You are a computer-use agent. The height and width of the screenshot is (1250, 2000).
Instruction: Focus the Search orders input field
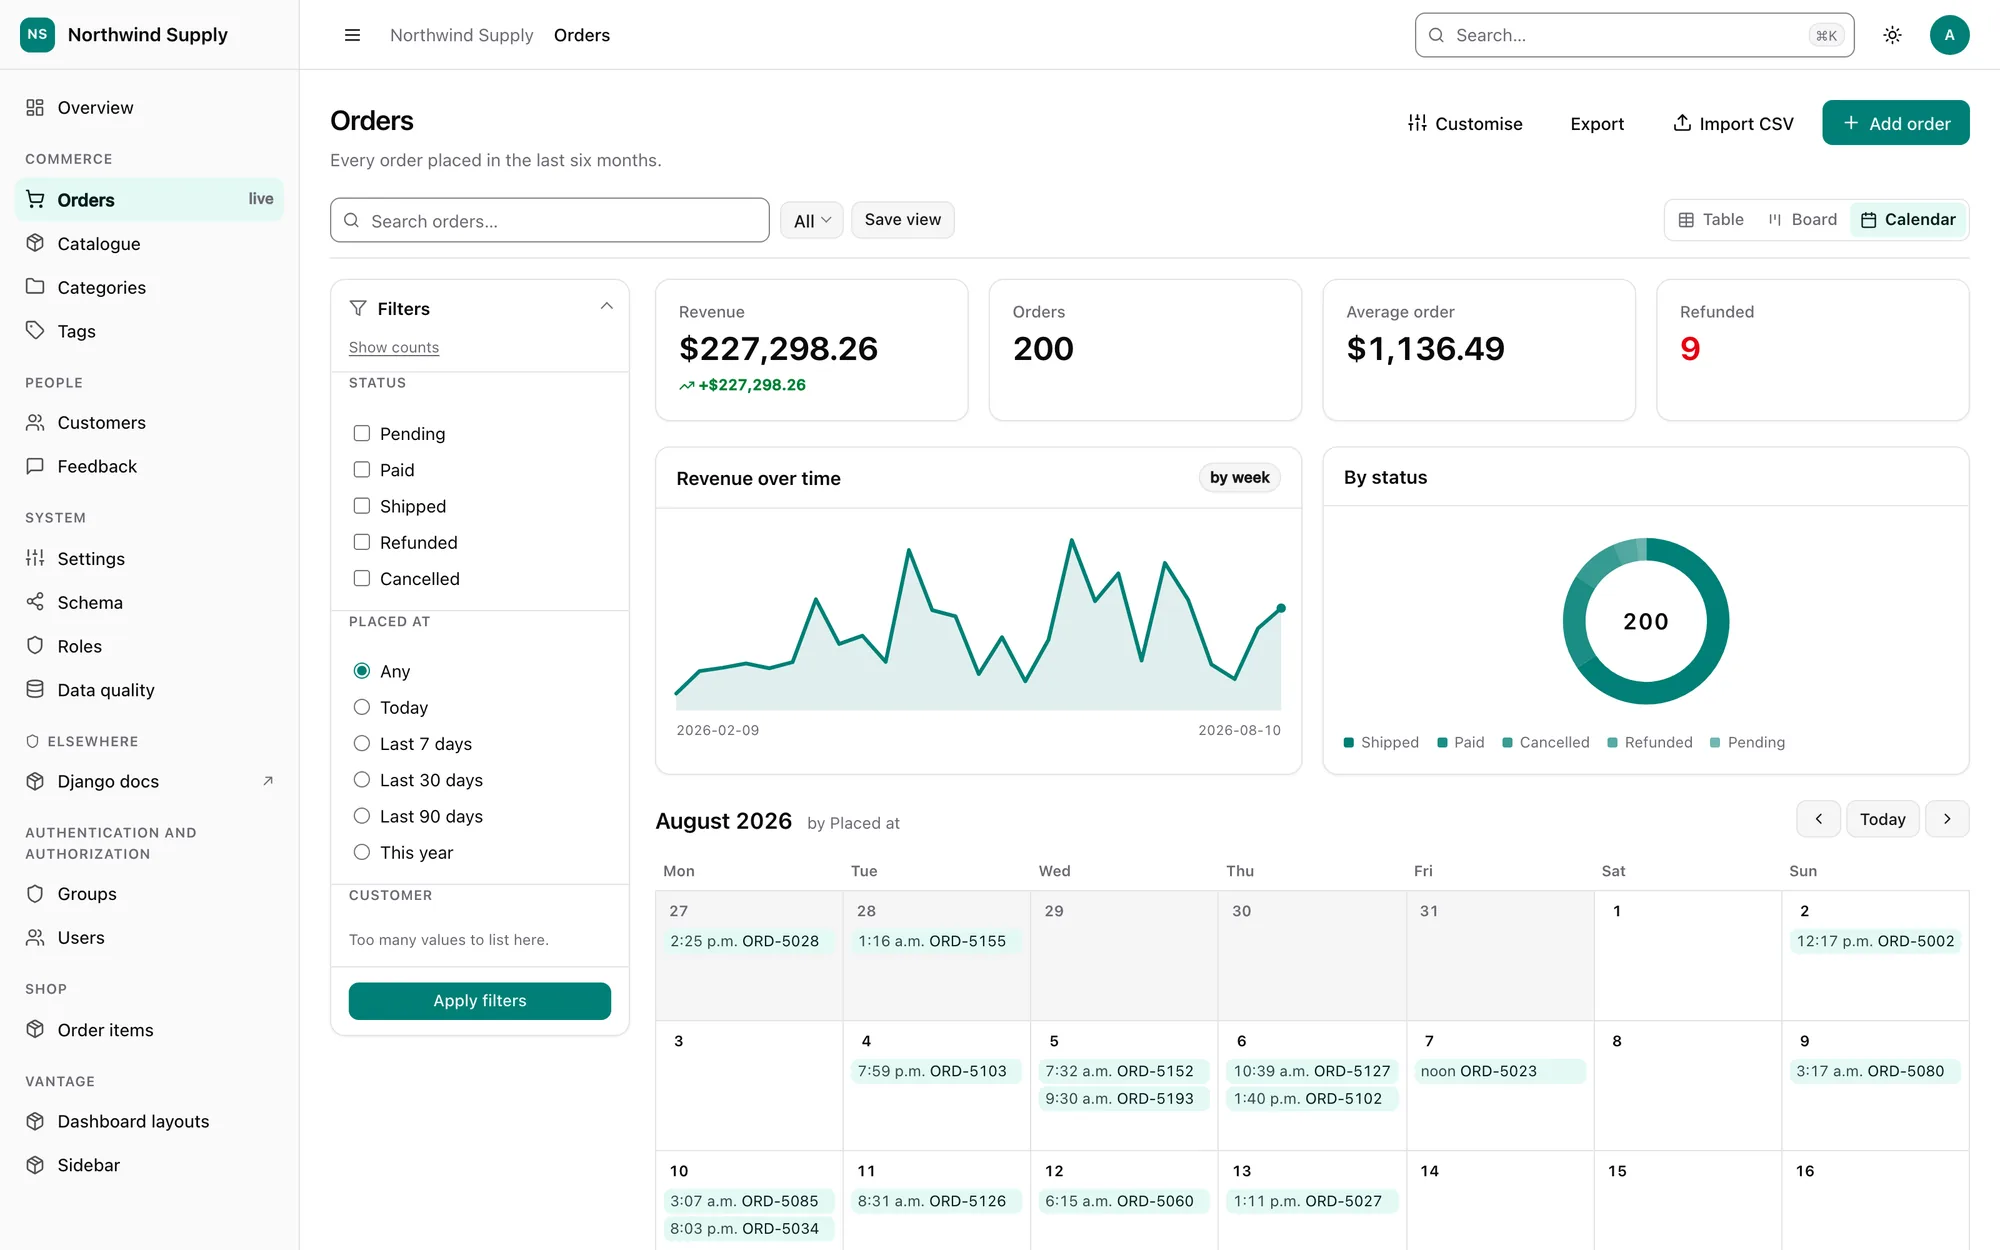click(x=550, y=220)
